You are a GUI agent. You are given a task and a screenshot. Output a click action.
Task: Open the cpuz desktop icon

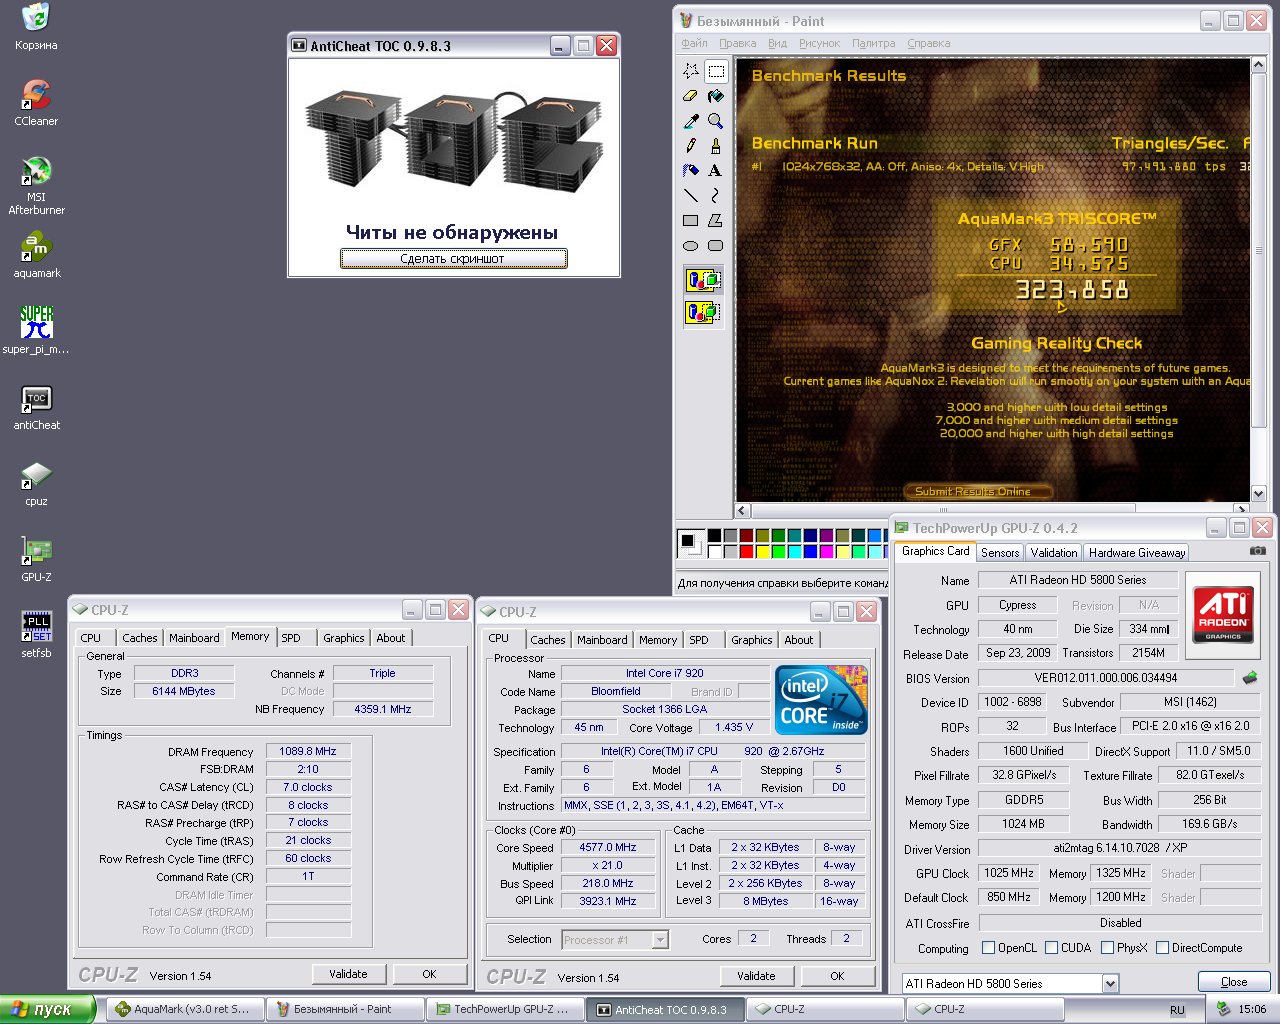click(36, 484)
